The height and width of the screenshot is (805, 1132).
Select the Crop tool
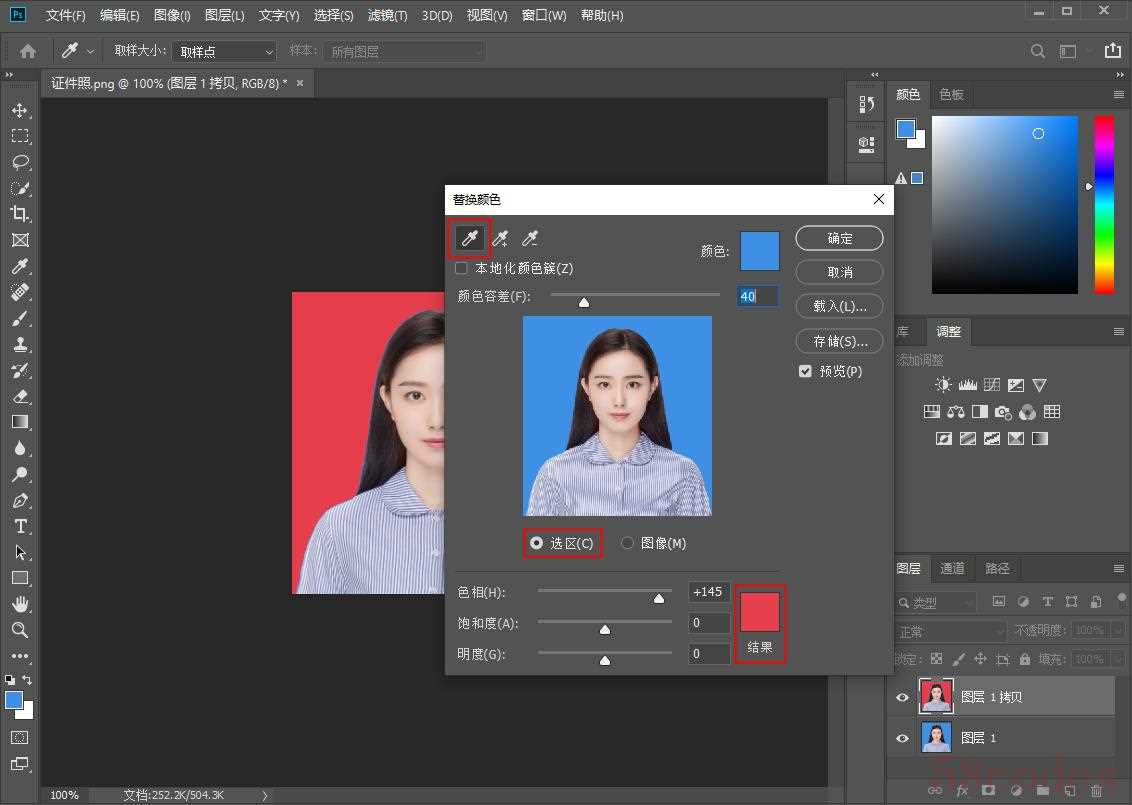(20, 214)
